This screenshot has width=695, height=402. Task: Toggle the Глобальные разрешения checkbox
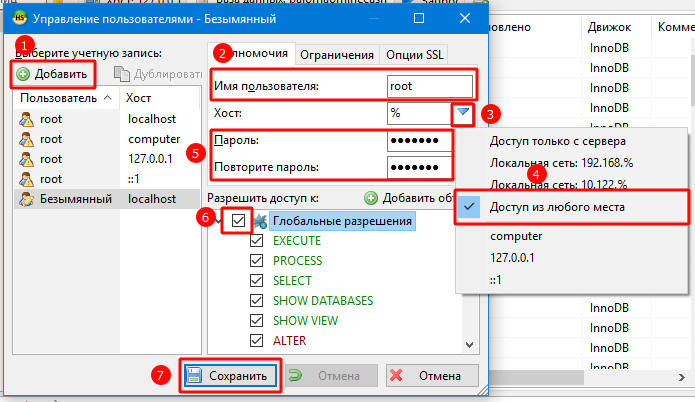(x=238, y=220)
